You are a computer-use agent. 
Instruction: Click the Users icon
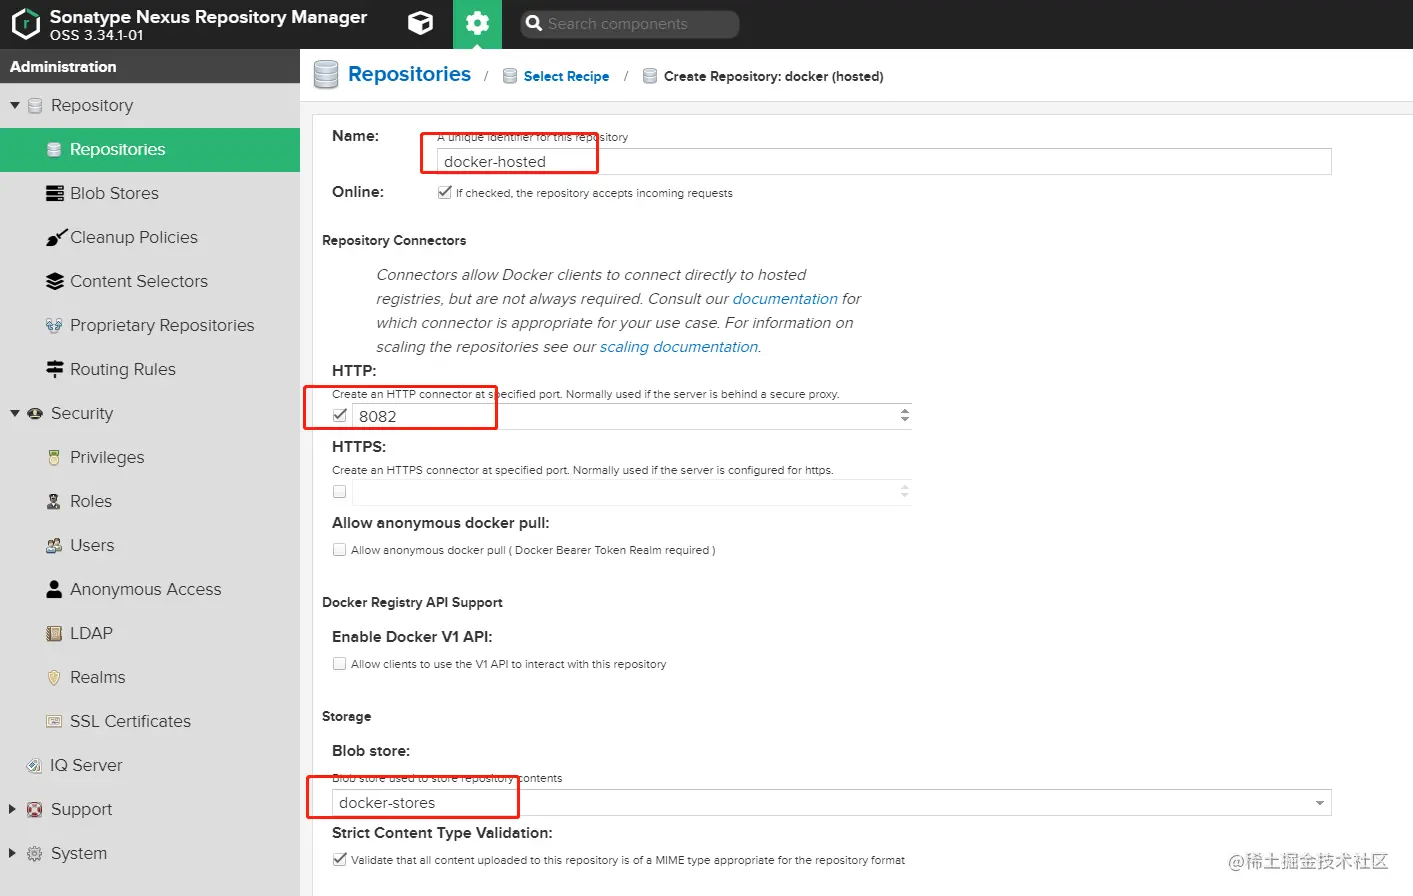(x=55, y=546)
